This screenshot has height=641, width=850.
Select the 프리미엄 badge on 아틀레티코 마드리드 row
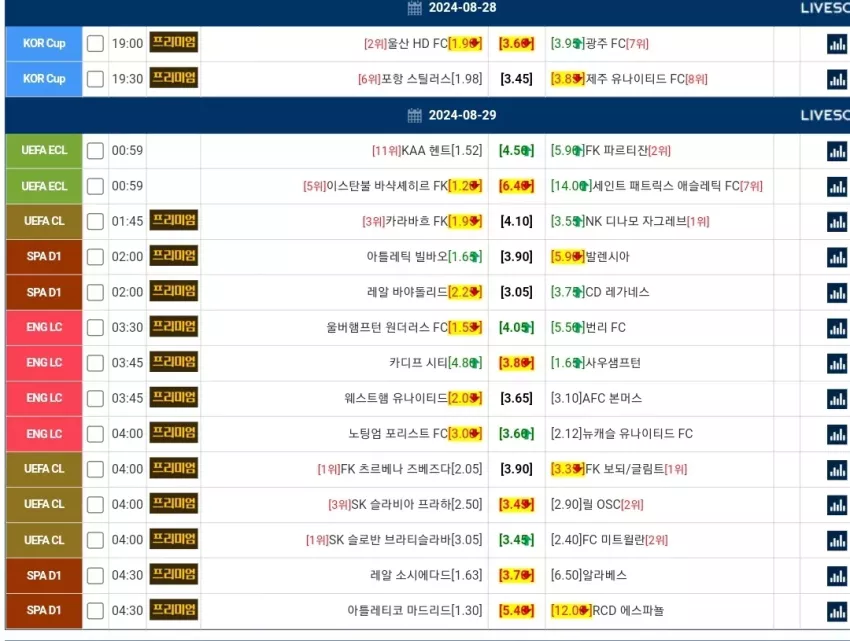[x=173, y=610]
